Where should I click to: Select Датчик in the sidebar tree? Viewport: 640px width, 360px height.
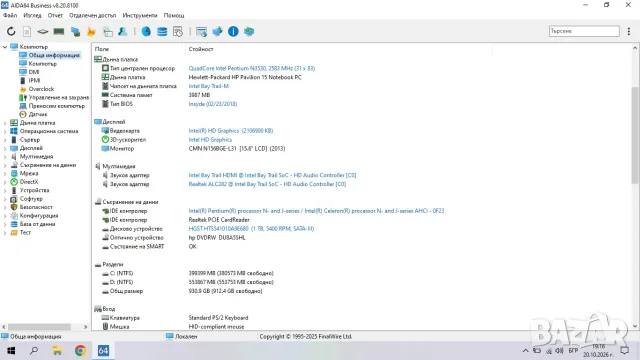38,114
